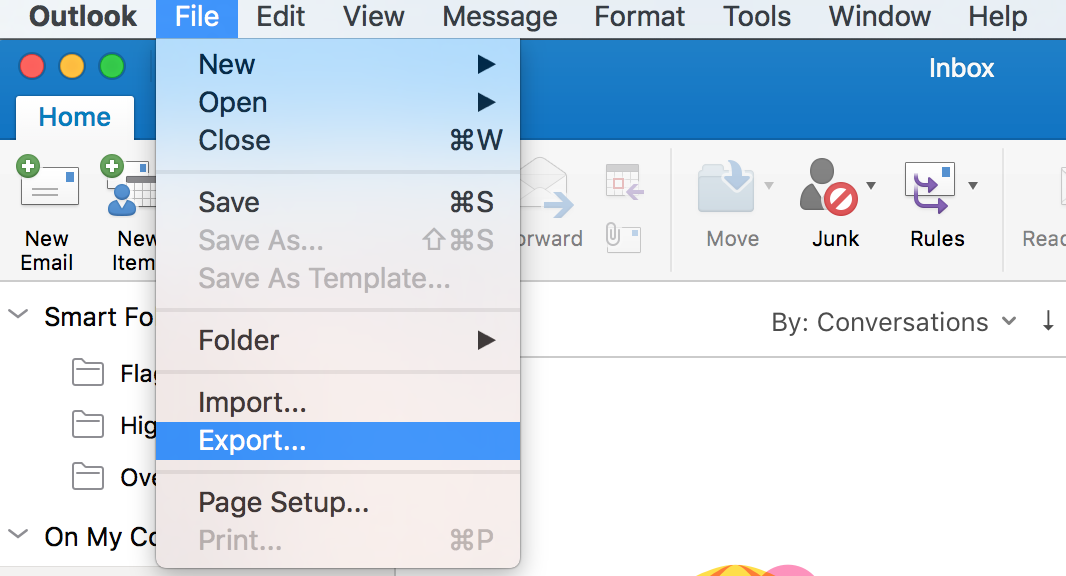Screen dimensions: 1066x576
Task: Click the Flagged smart folder icon
Action: tap(88, 372)
